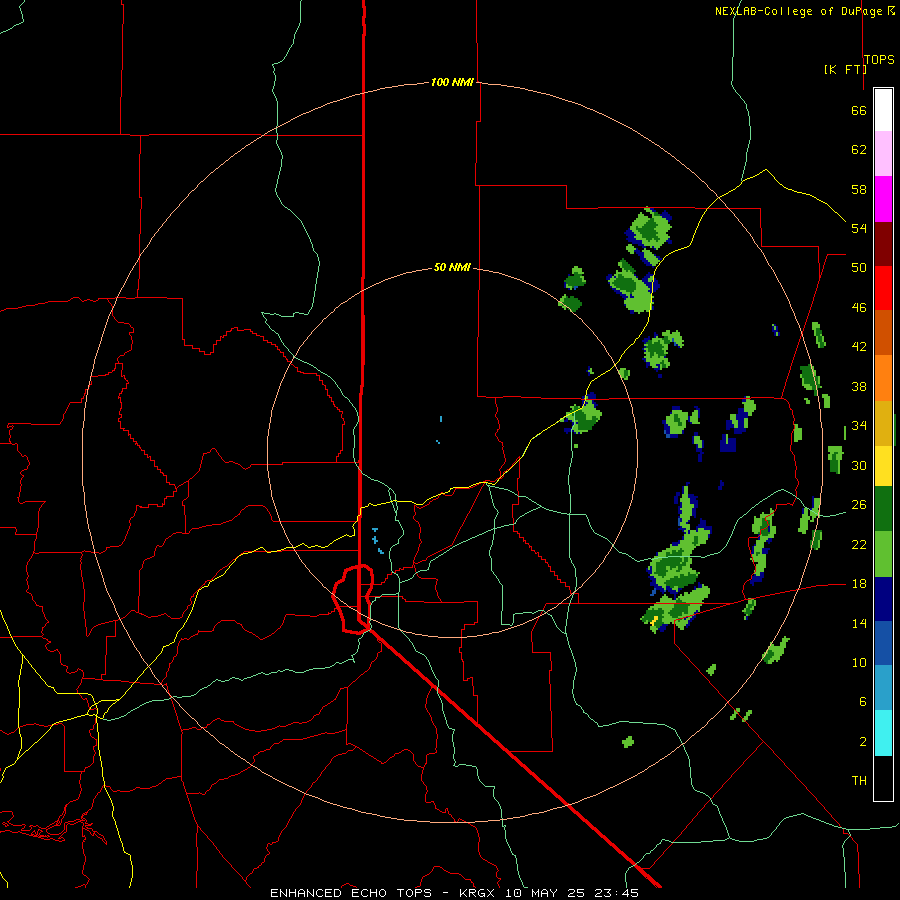Screen dimensions: 900x900
Task: Click the 42 scale label
Action: [859, 347]
